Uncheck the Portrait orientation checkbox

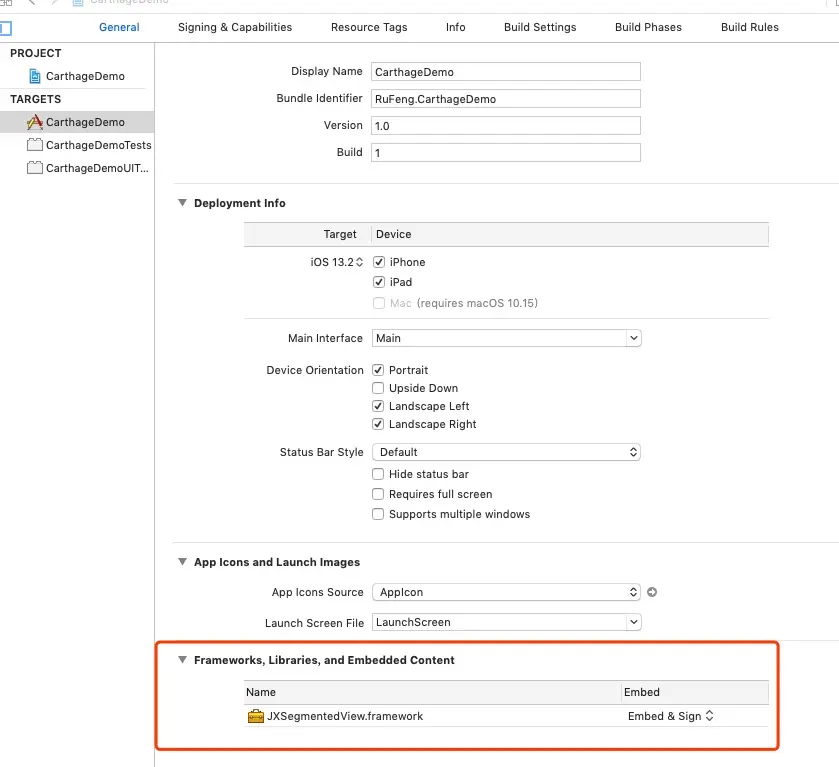tap(378, 370)
